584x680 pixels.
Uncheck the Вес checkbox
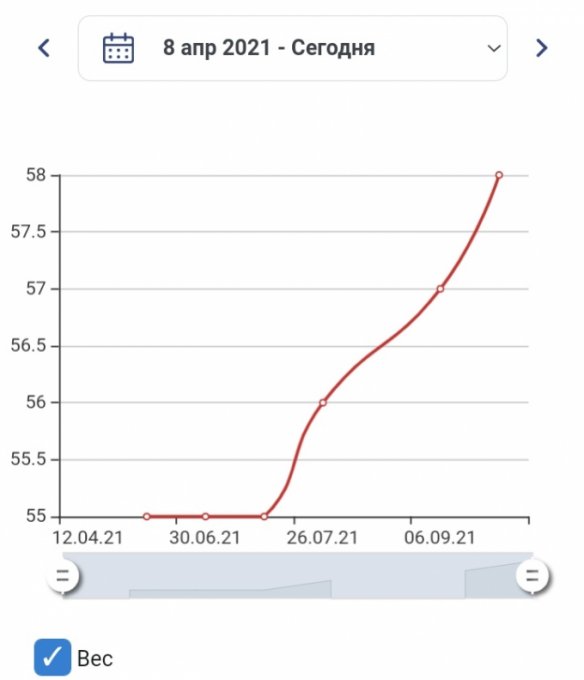(x=52, y=657)
